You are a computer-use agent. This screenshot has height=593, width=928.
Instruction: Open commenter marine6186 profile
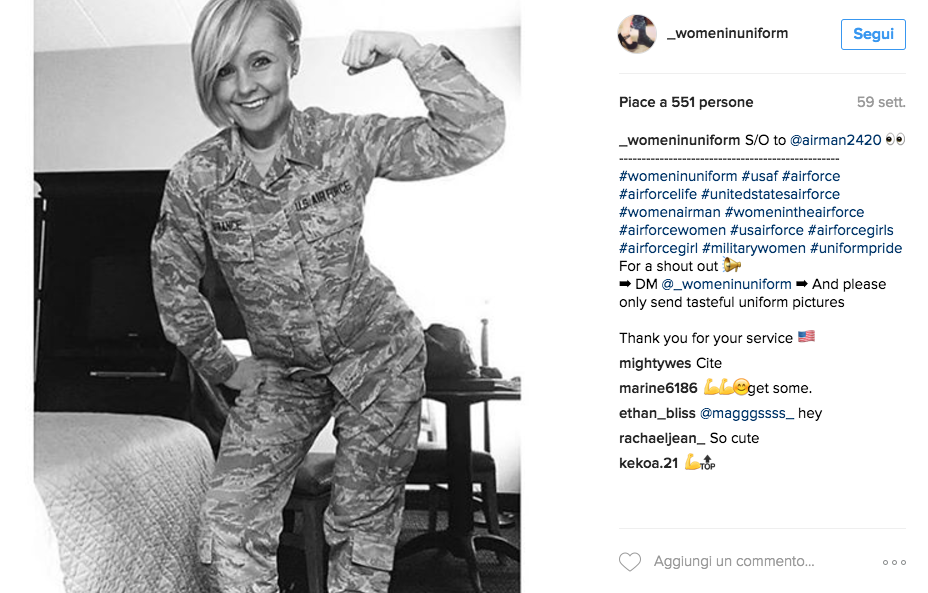coord(658,388)
